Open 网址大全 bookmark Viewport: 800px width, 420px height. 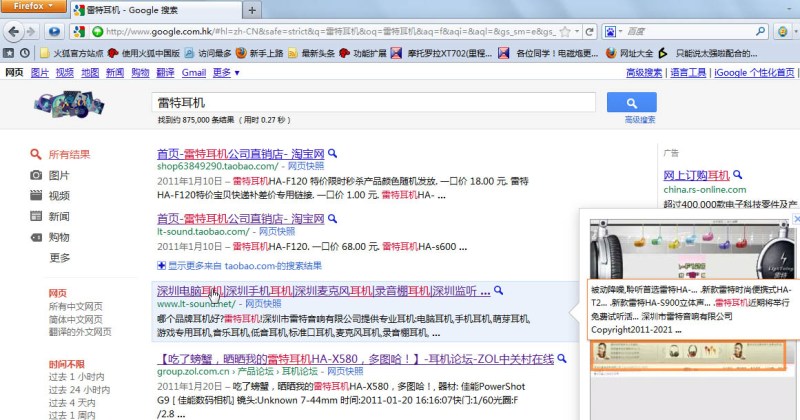(x=630, y=53)
